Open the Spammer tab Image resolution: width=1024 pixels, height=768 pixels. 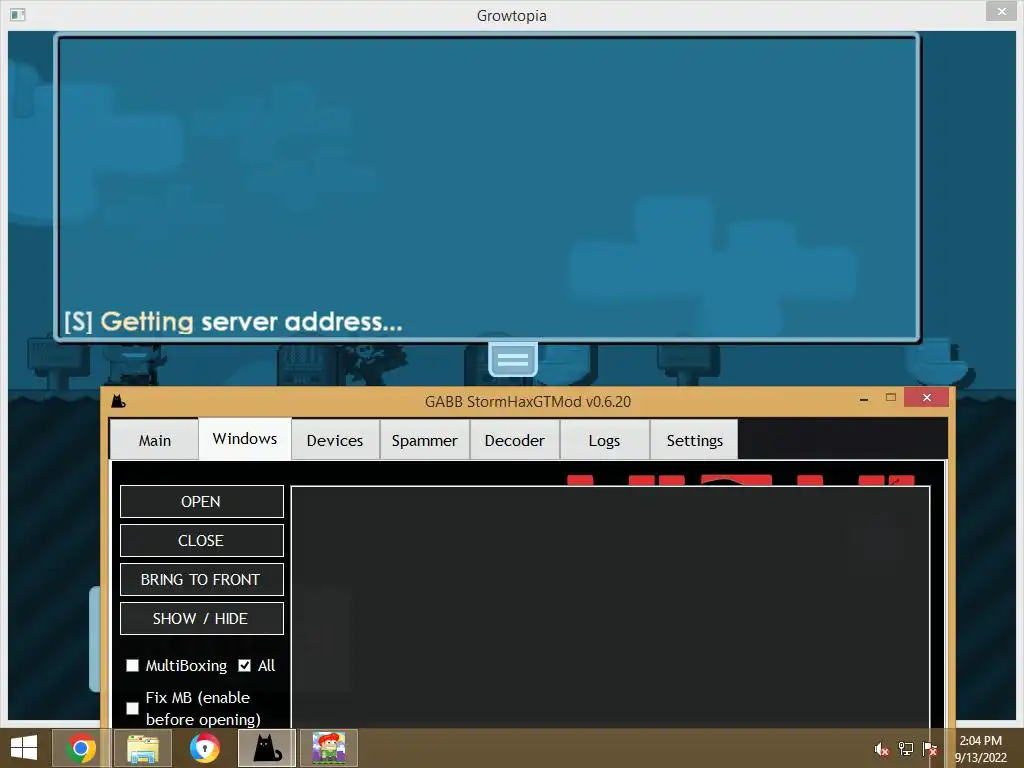[424, 440]
